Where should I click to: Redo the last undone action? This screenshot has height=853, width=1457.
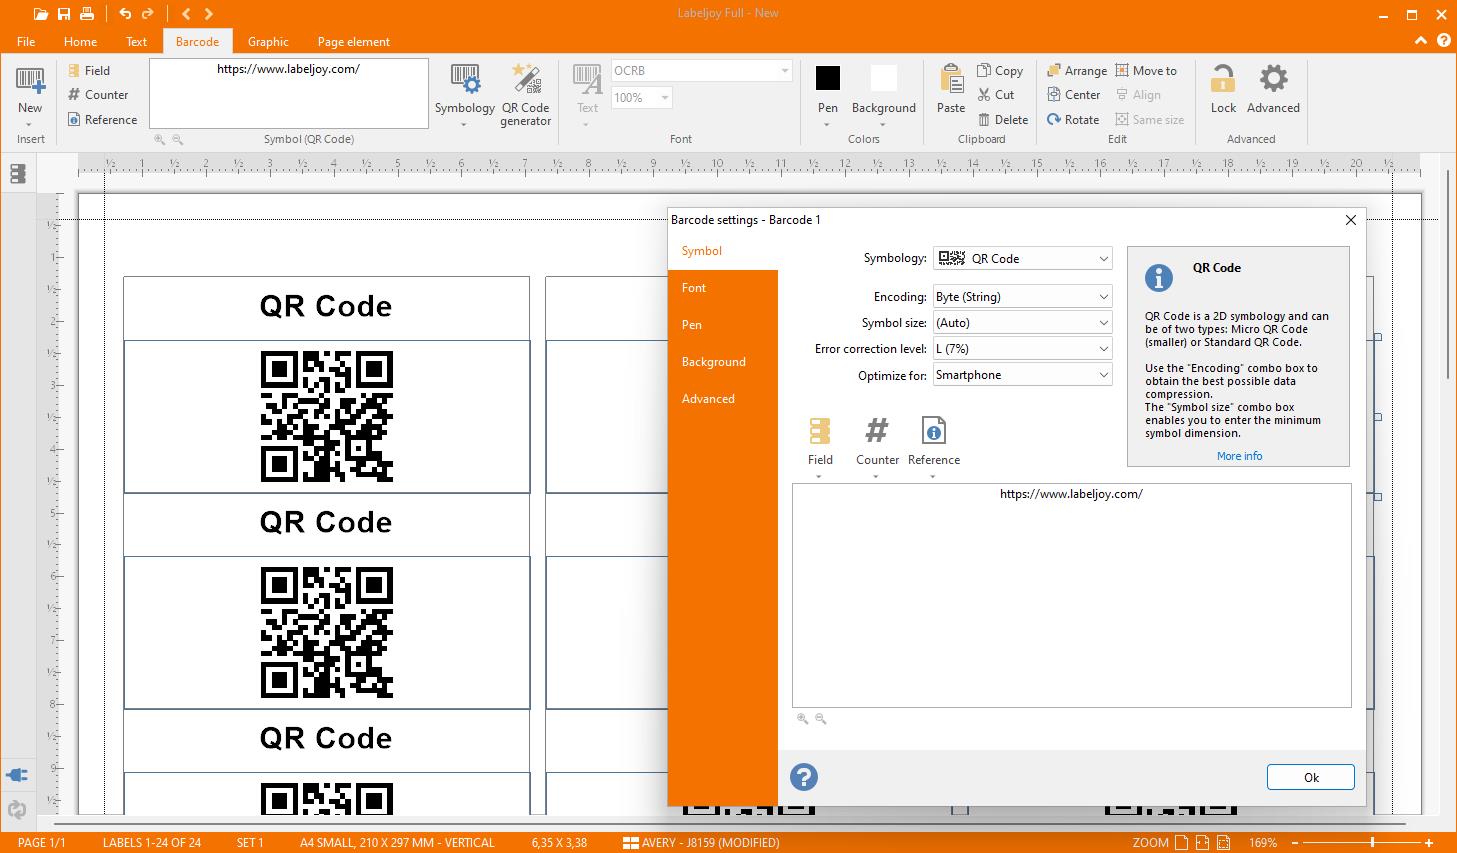148,14
